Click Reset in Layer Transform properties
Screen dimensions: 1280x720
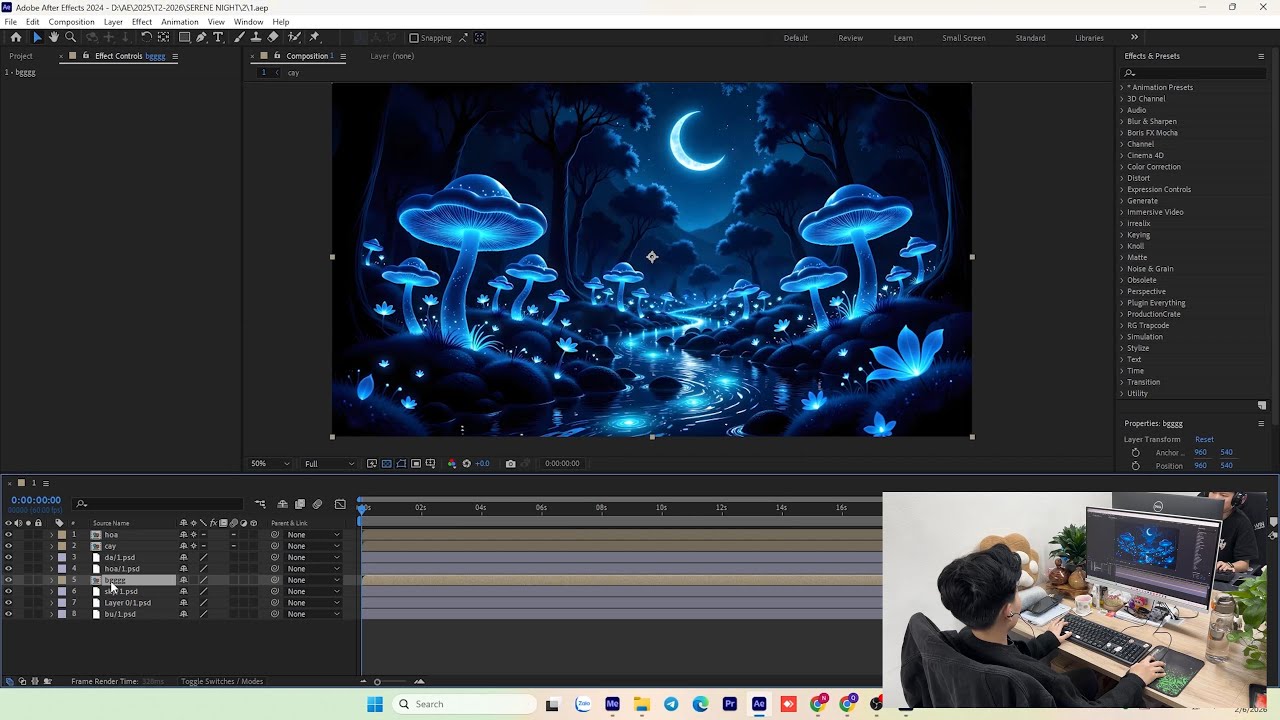(1204, 440)
